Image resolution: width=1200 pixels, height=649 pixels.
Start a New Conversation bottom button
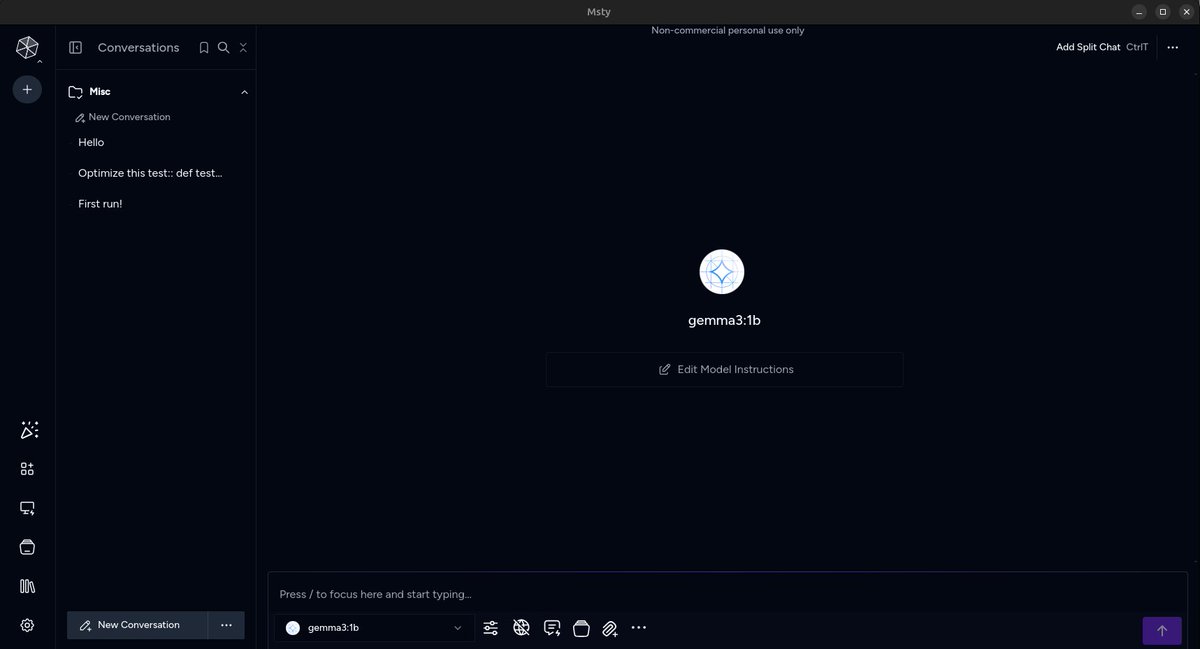click(137, 625)
